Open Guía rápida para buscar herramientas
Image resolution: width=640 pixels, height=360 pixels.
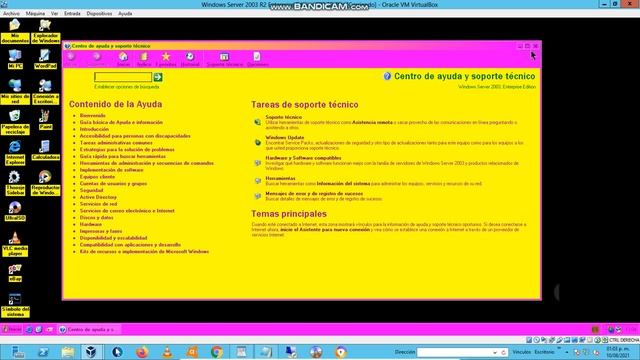pyautogui.click(x=123, y=156)
